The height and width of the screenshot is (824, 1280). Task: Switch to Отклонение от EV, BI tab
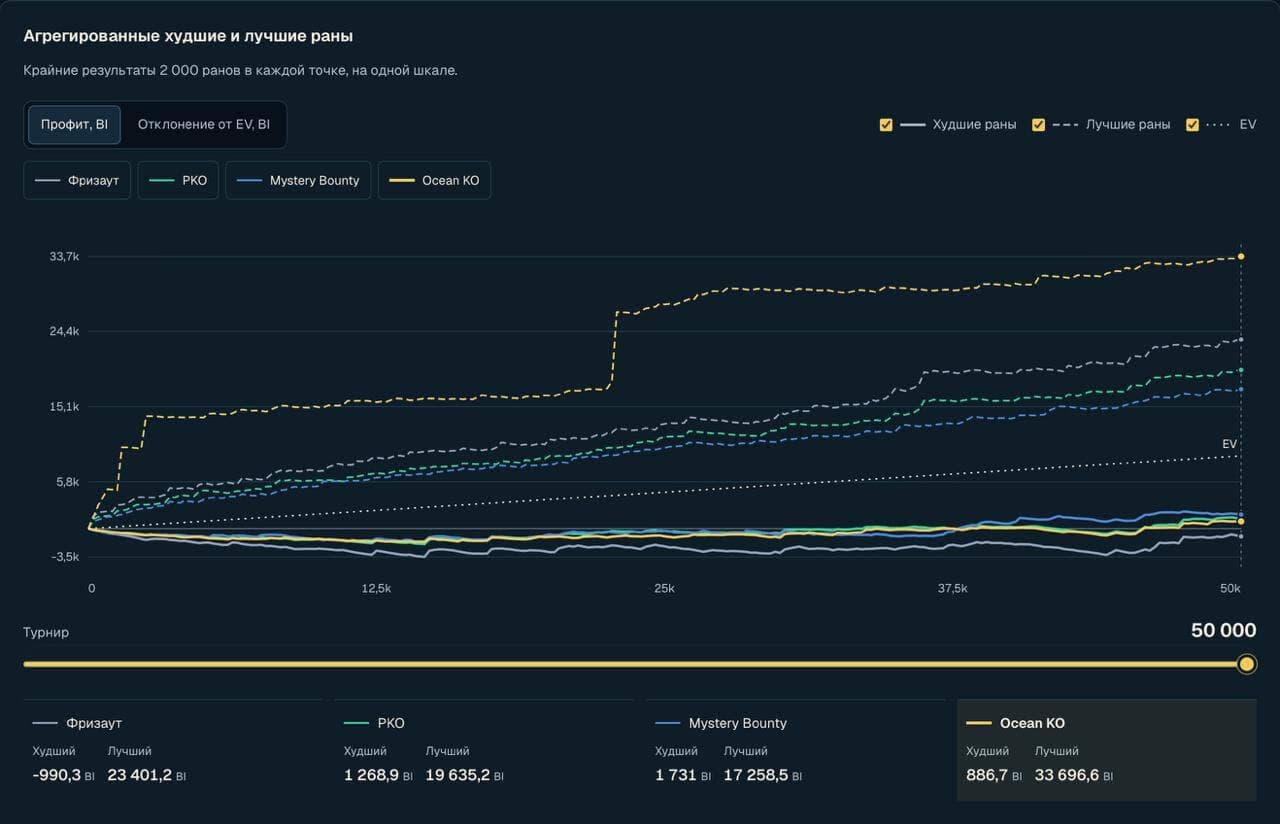click(204, 125)
